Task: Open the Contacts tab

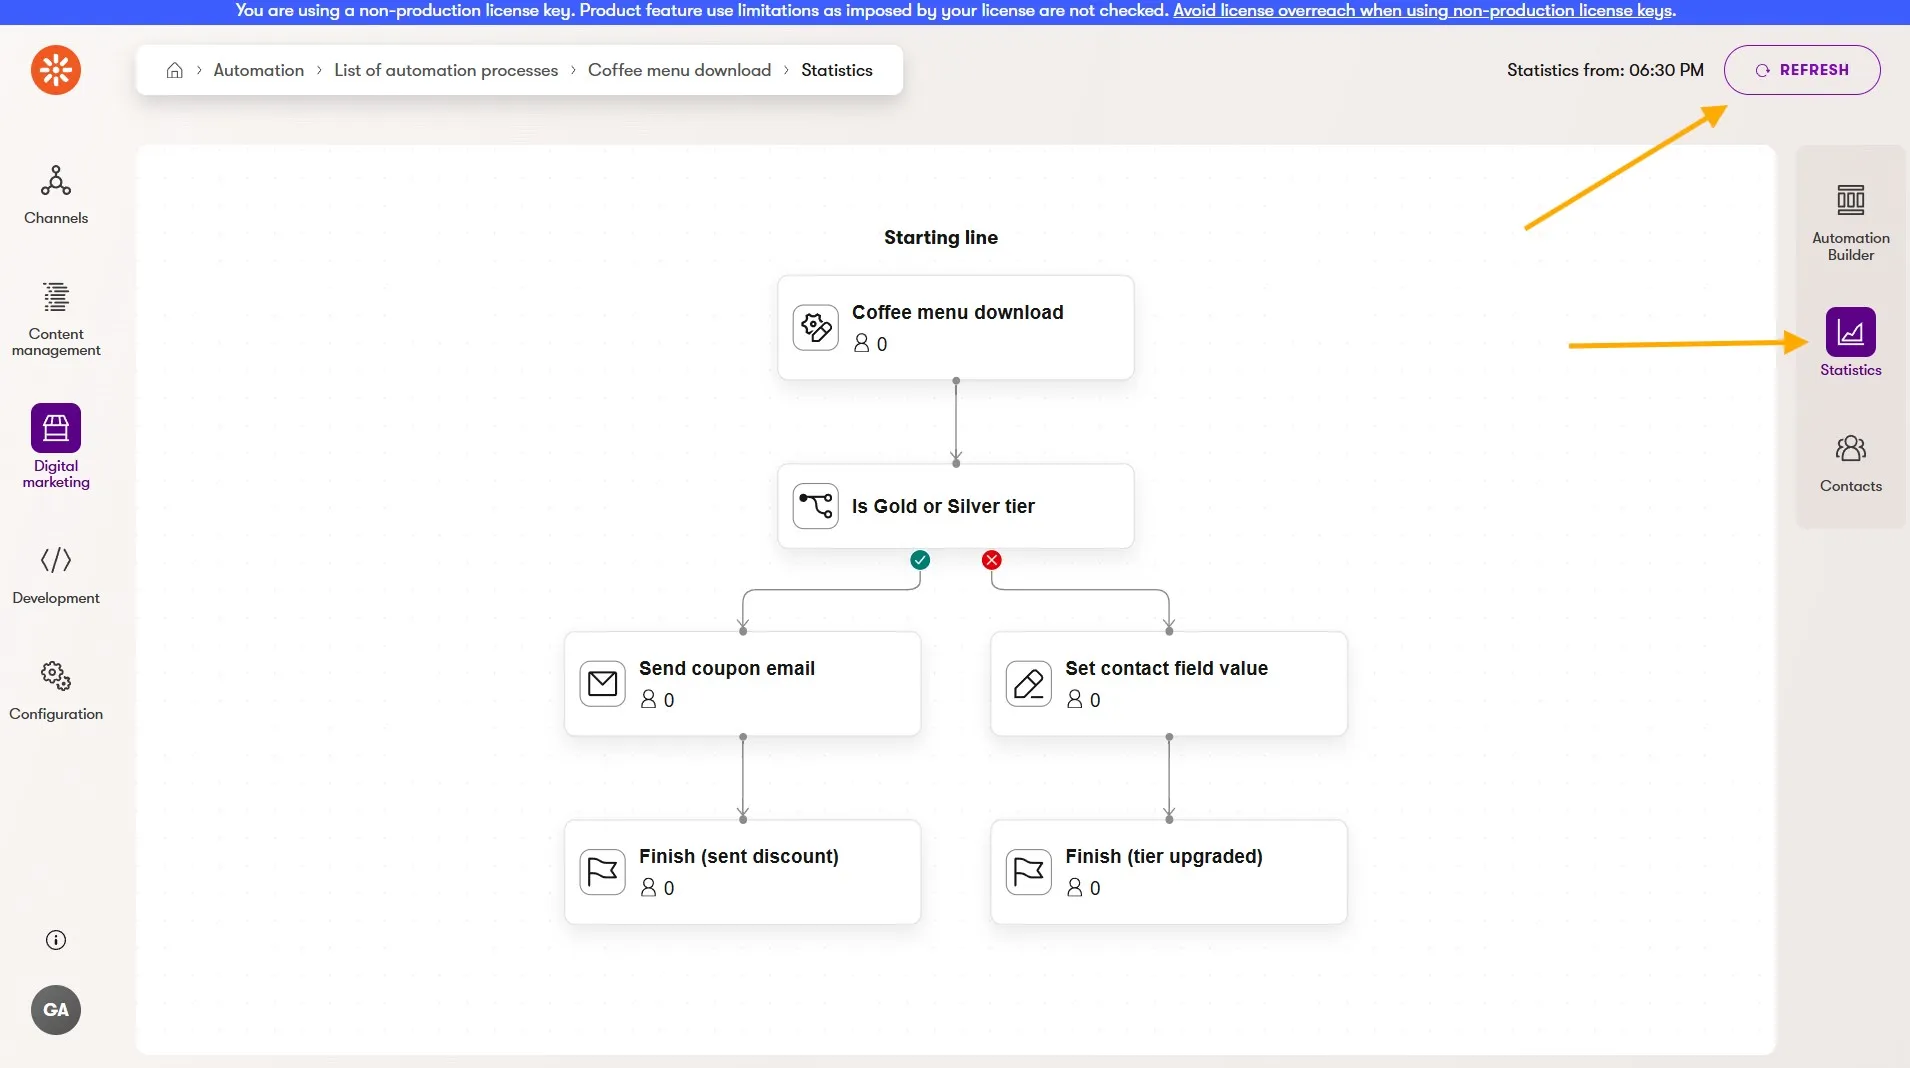Action: pos(1850,463)
